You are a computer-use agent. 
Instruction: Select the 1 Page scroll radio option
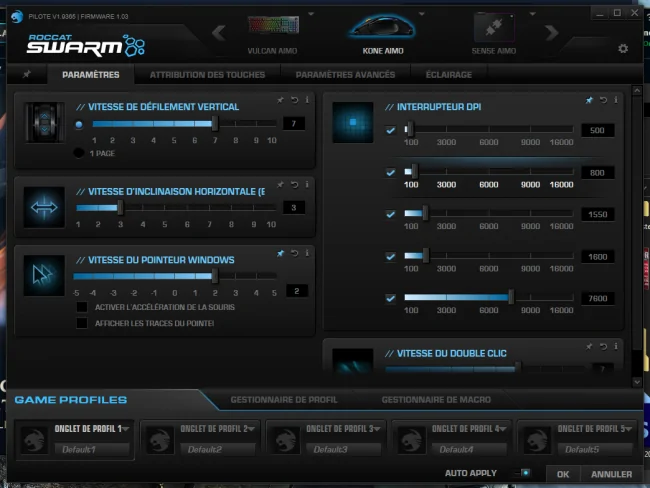point(78,153)
